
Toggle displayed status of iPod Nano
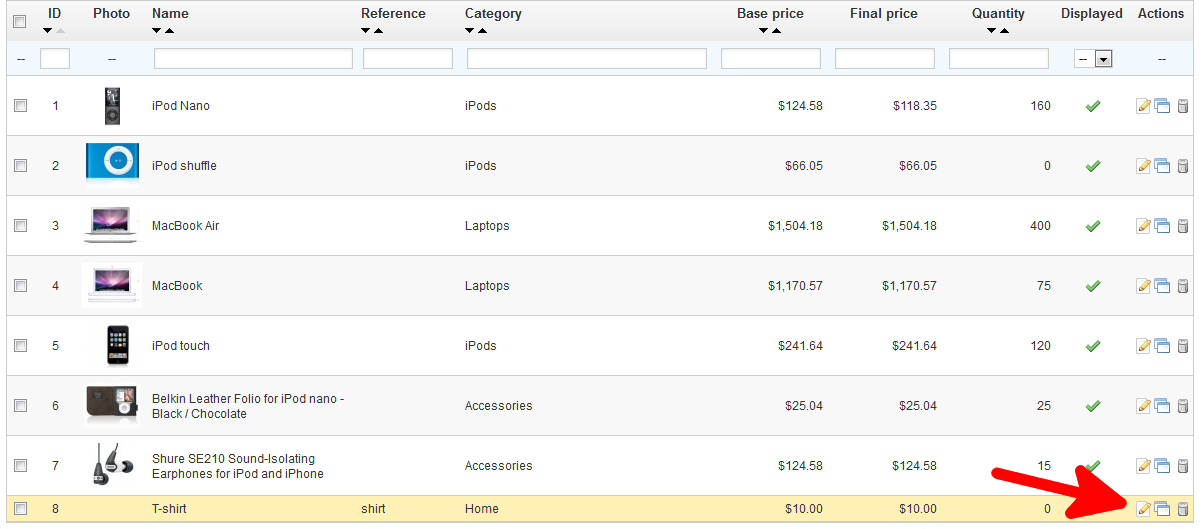coord(1093,106)
